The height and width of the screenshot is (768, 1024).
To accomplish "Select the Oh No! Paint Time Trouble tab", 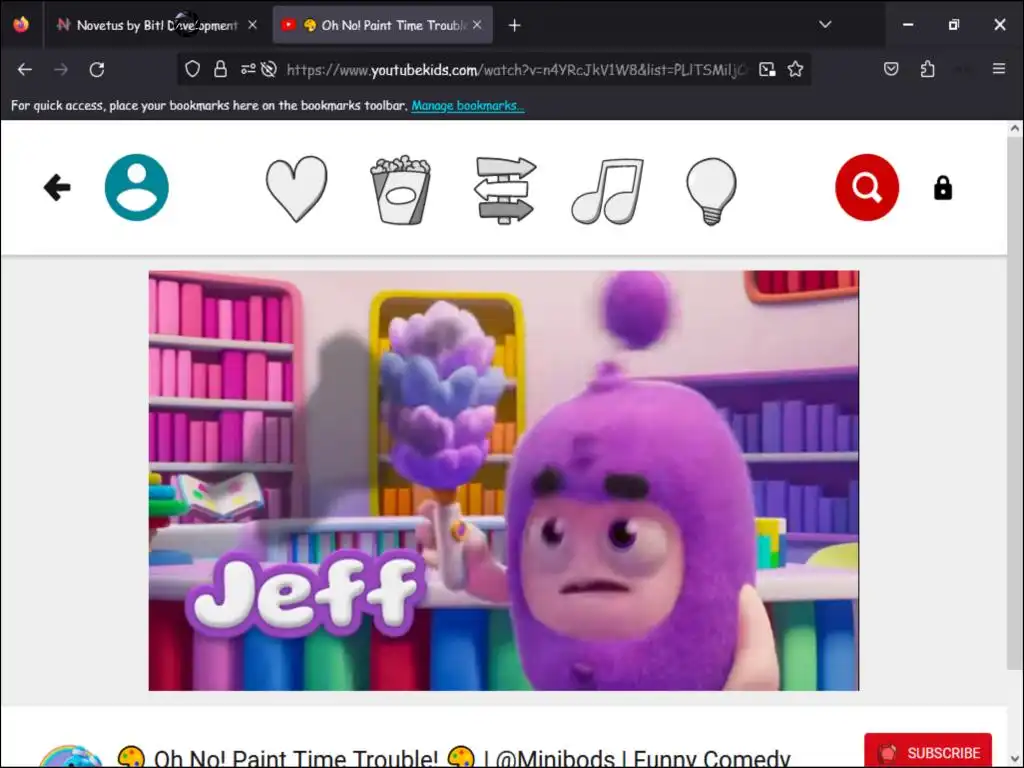I will (x=382, y=25).
